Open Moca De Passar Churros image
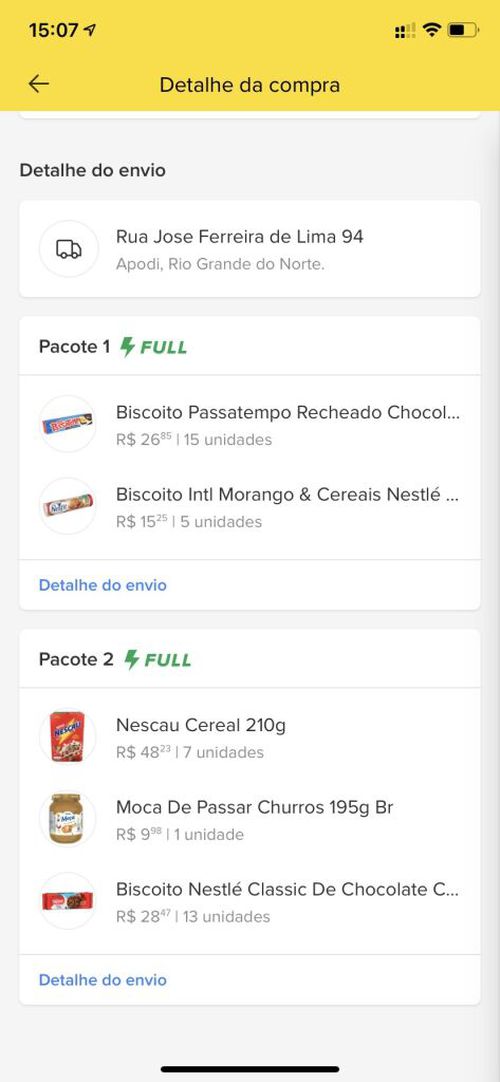Screen dimensions: 500x1082 click(68, 818)
